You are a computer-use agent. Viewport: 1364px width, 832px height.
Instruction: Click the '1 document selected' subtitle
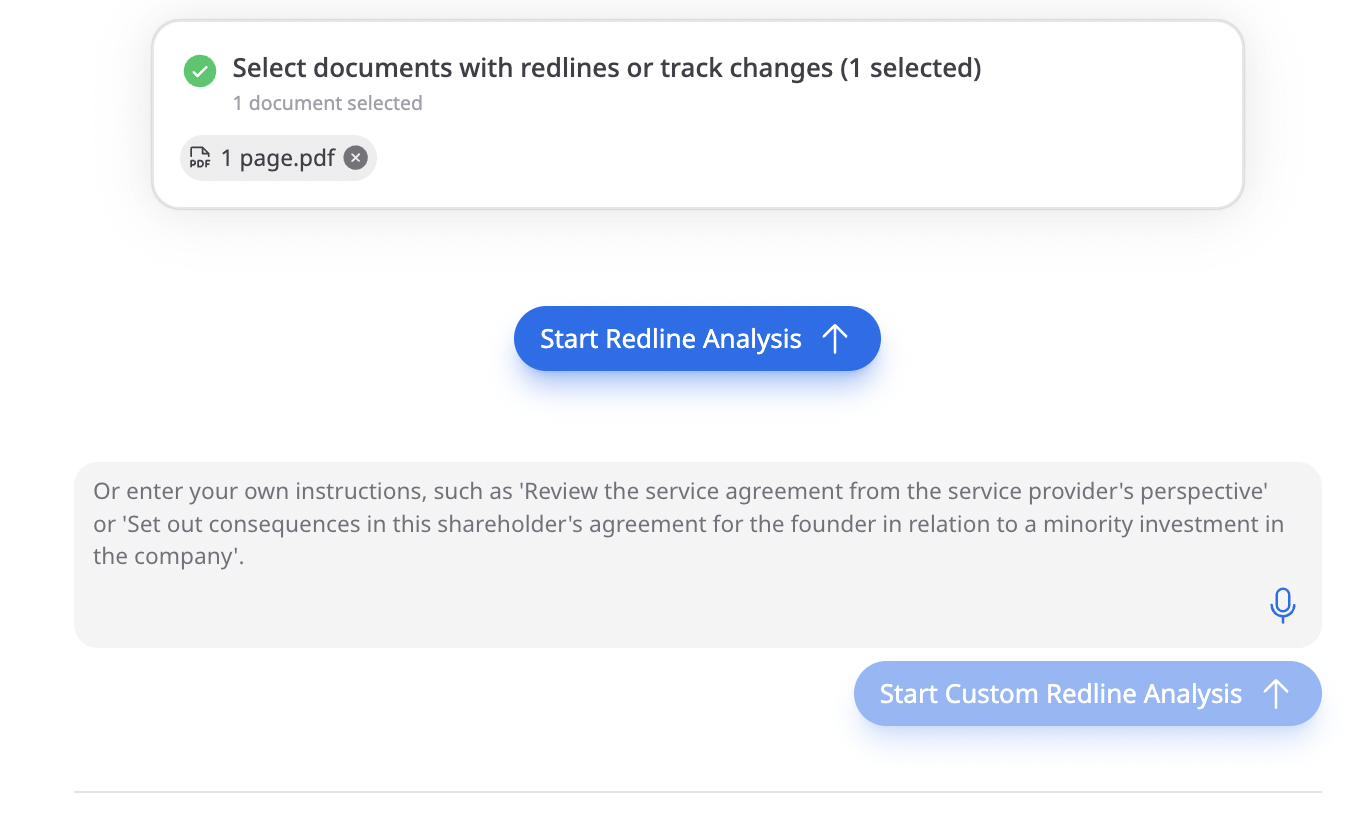pos(327,103)
